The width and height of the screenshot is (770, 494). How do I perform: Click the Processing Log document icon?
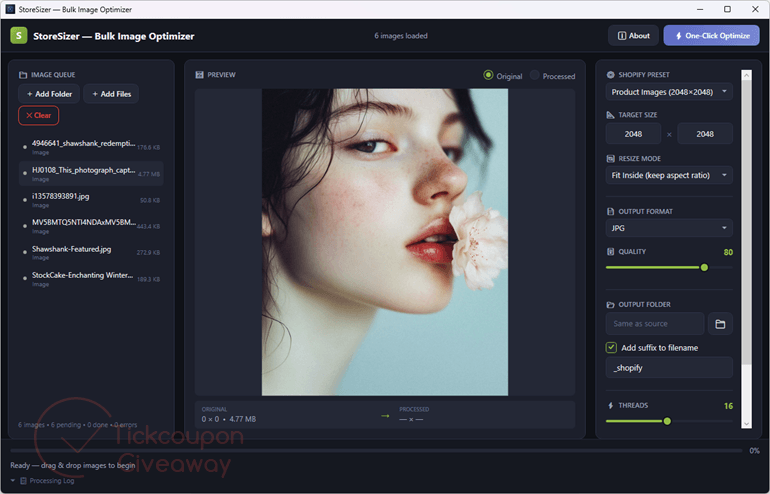click(23, 481)
